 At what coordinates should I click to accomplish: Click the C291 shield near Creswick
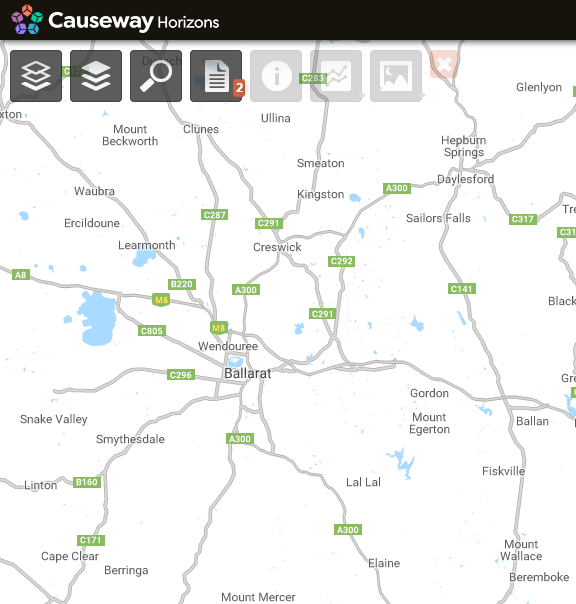[x=269, y=223]
